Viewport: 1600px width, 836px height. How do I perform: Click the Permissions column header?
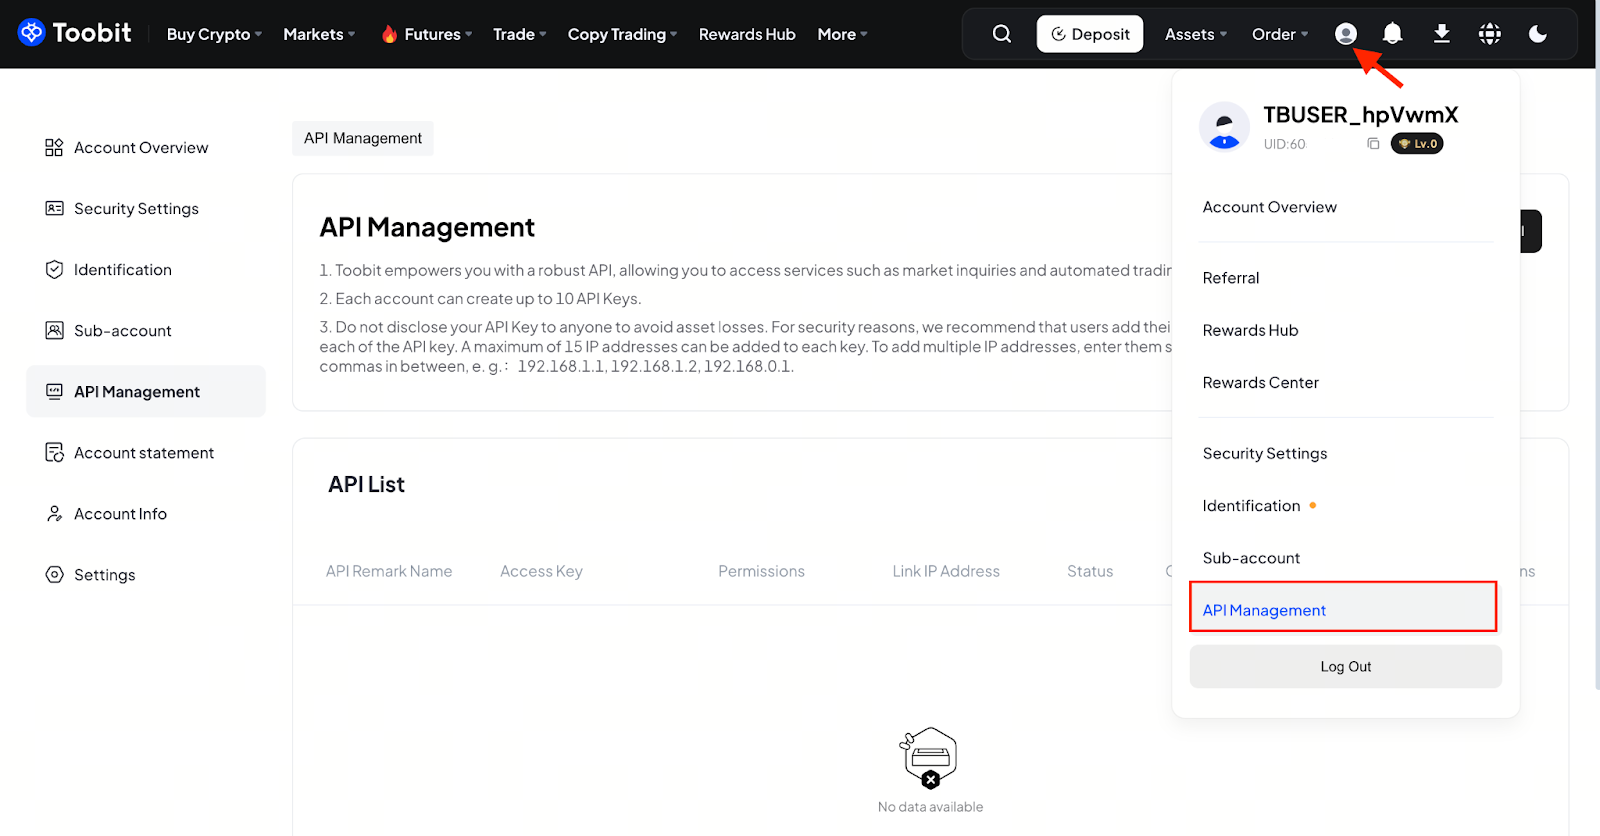[x=761, y=571]
